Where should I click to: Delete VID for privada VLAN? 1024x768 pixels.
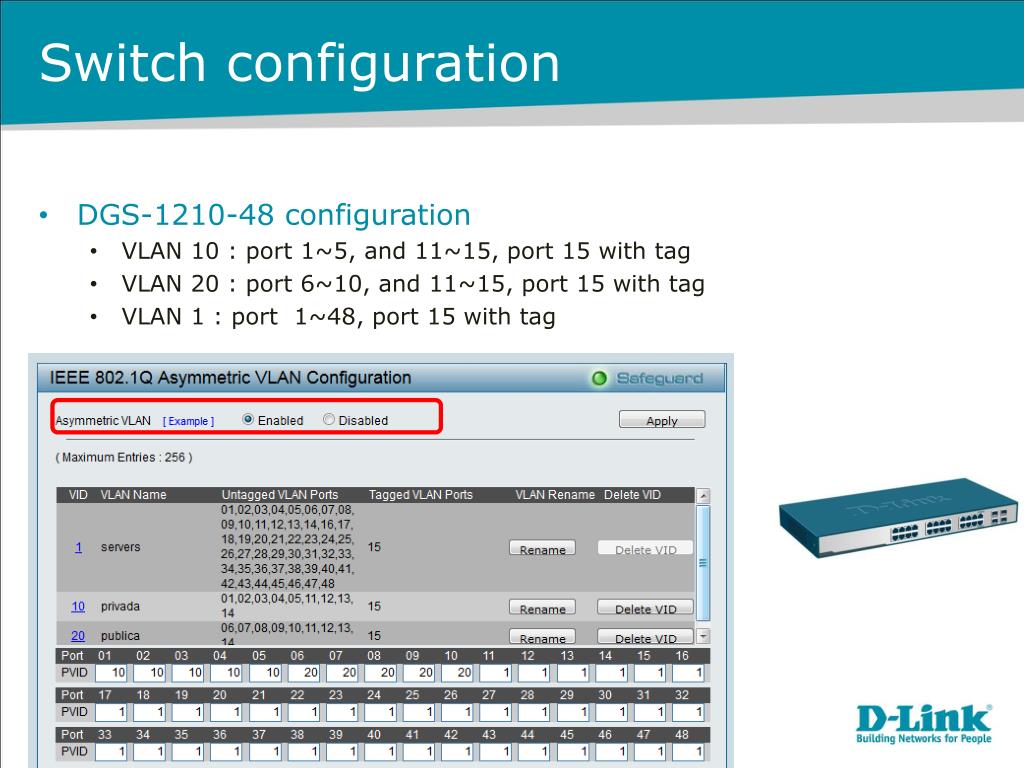[x=645, y=608]
